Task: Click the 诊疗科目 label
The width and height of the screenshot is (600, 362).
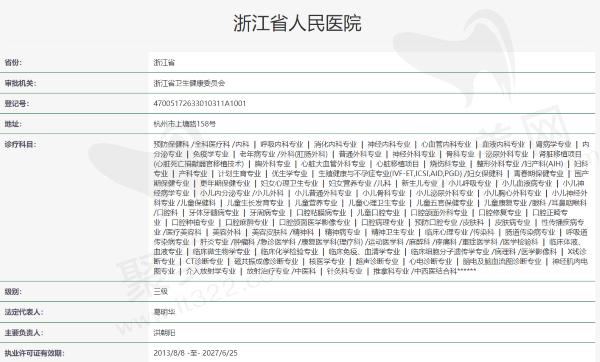Action: click(x=20, y=144)
